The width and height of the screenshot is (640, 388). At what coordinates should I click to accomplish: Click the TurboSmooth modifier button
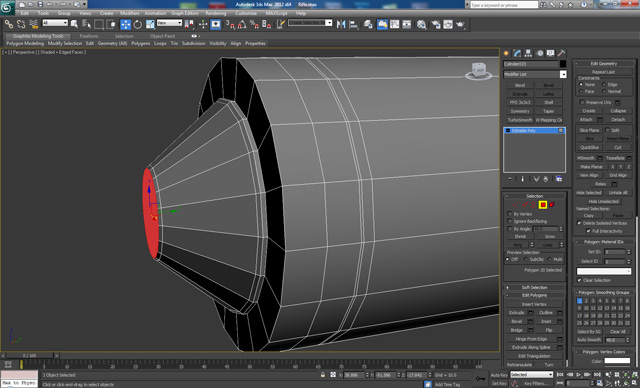coord(520,120)
